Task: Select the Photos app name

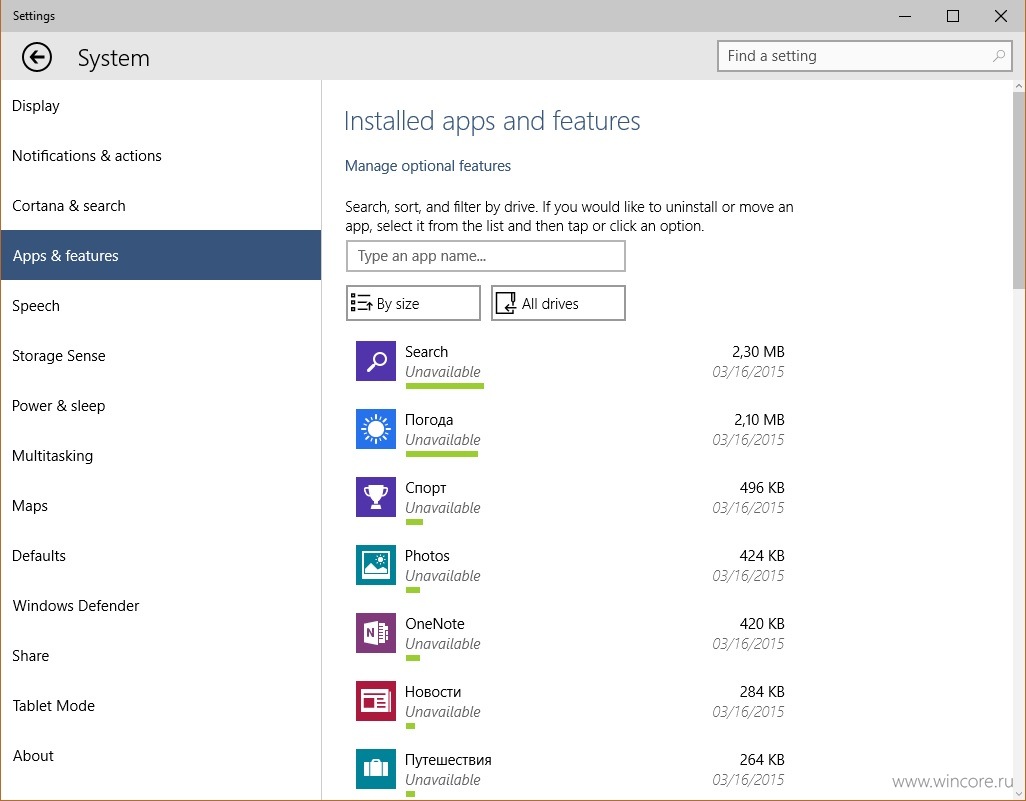Action: [427, 556]
